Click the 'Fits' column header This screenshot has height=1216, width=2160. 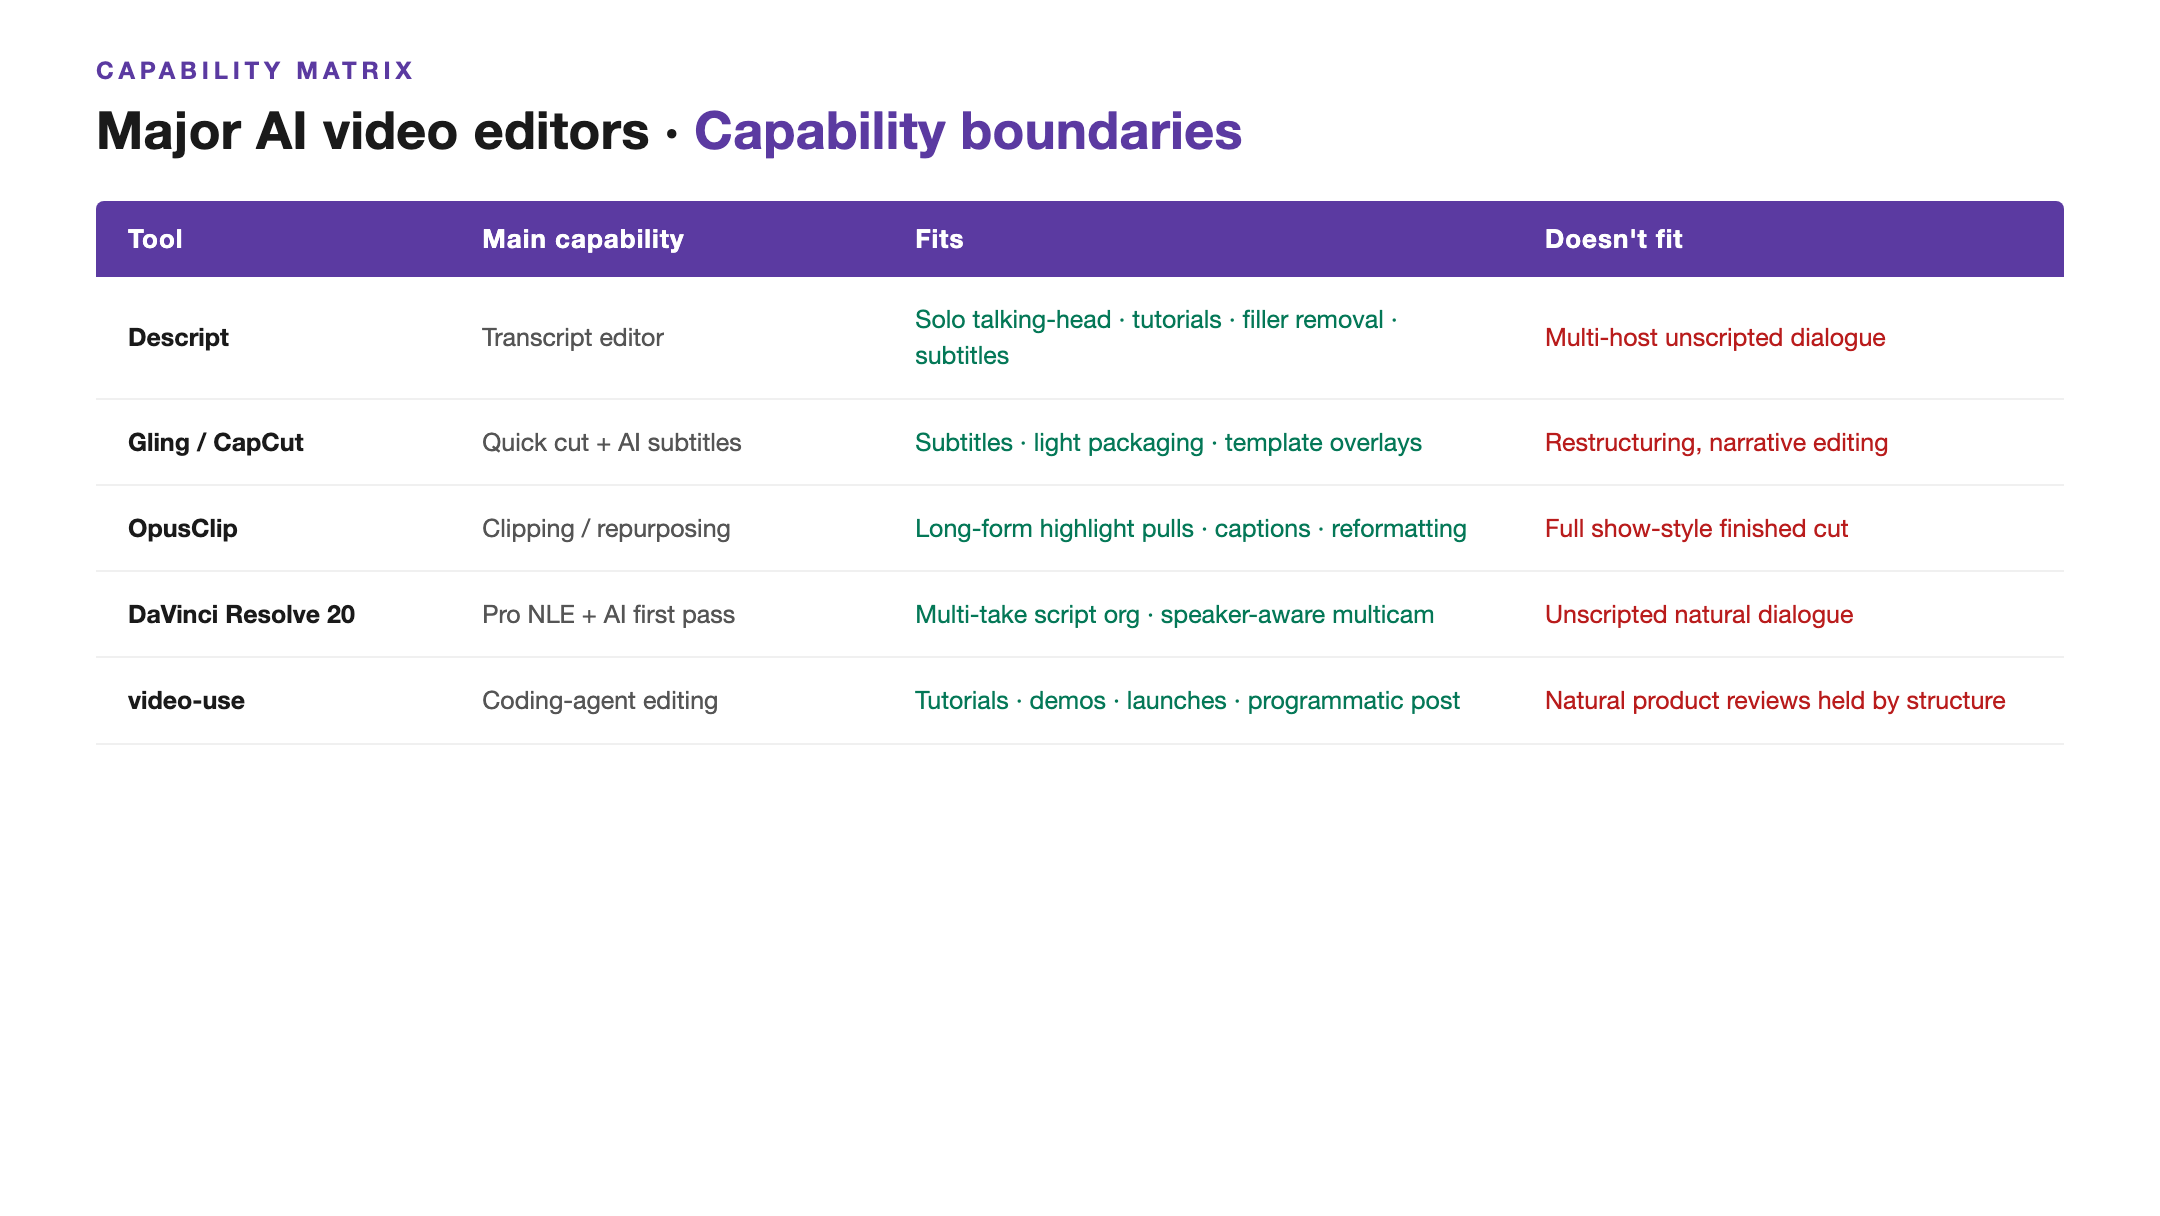coord(939,239)
